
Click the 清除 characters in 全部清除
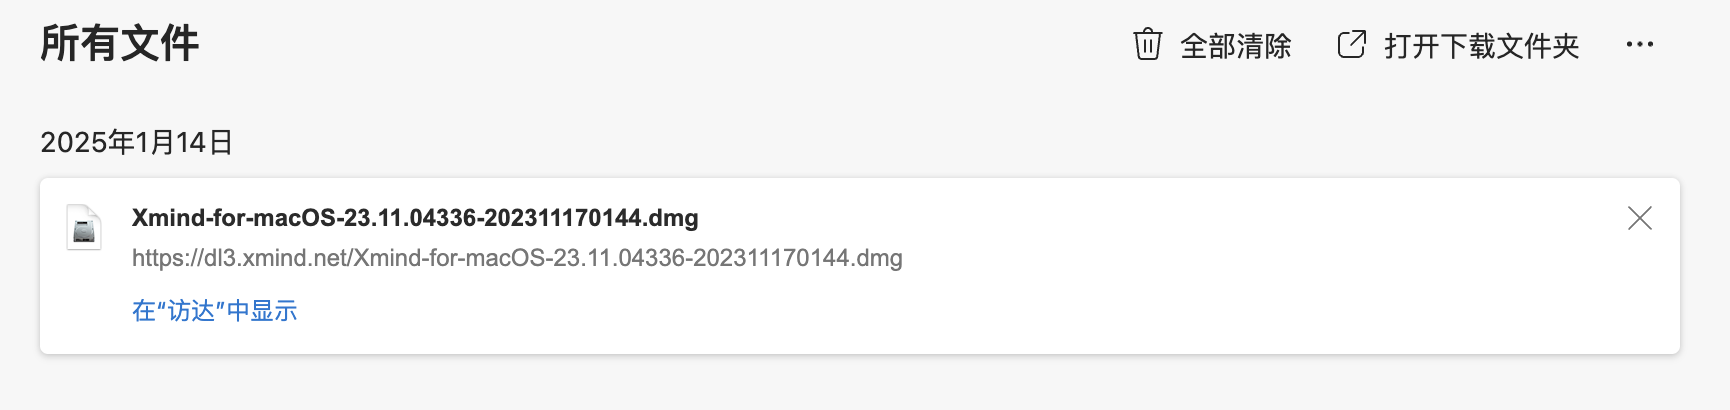(1264, 46)
